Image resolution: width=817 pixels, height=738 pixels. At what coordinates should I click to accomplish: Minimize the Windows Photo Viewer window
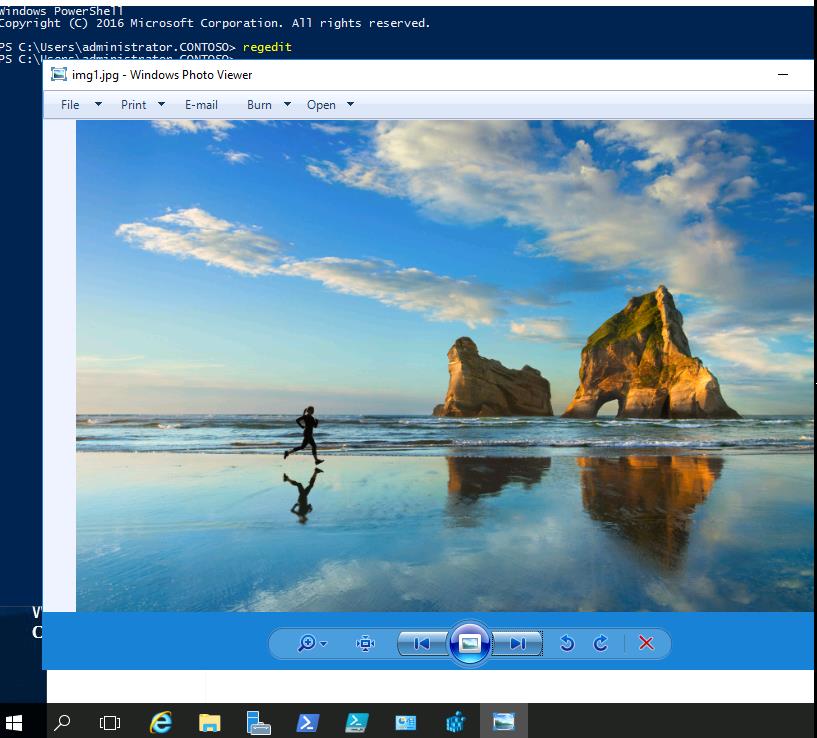(x=783, y=75)
